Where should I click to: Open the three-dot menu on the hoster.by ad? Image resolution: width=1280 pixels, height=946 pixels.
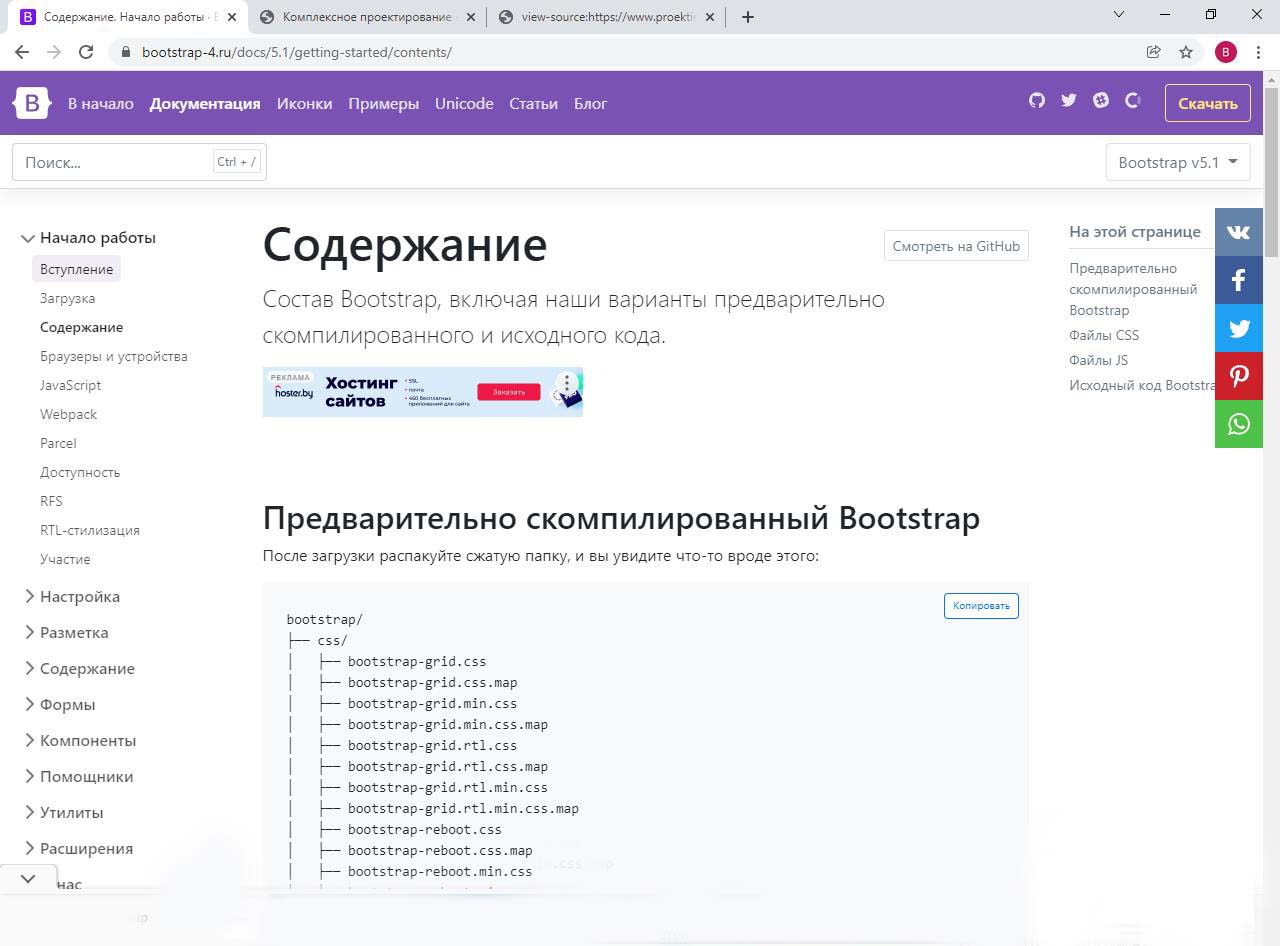click(567, 384)
